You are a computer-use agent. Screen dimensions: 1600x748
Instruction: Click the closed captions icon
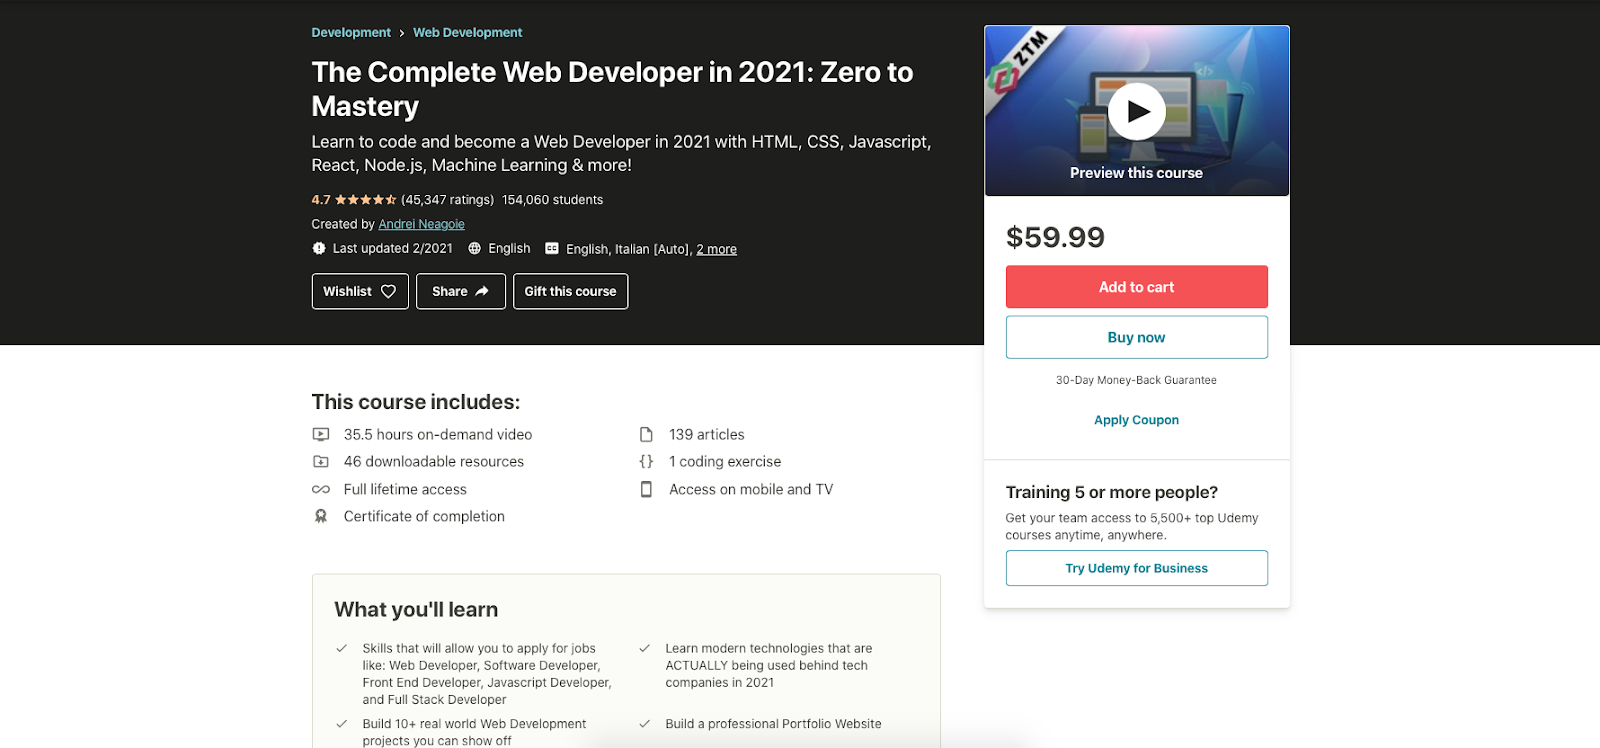[x=552, y=248]
